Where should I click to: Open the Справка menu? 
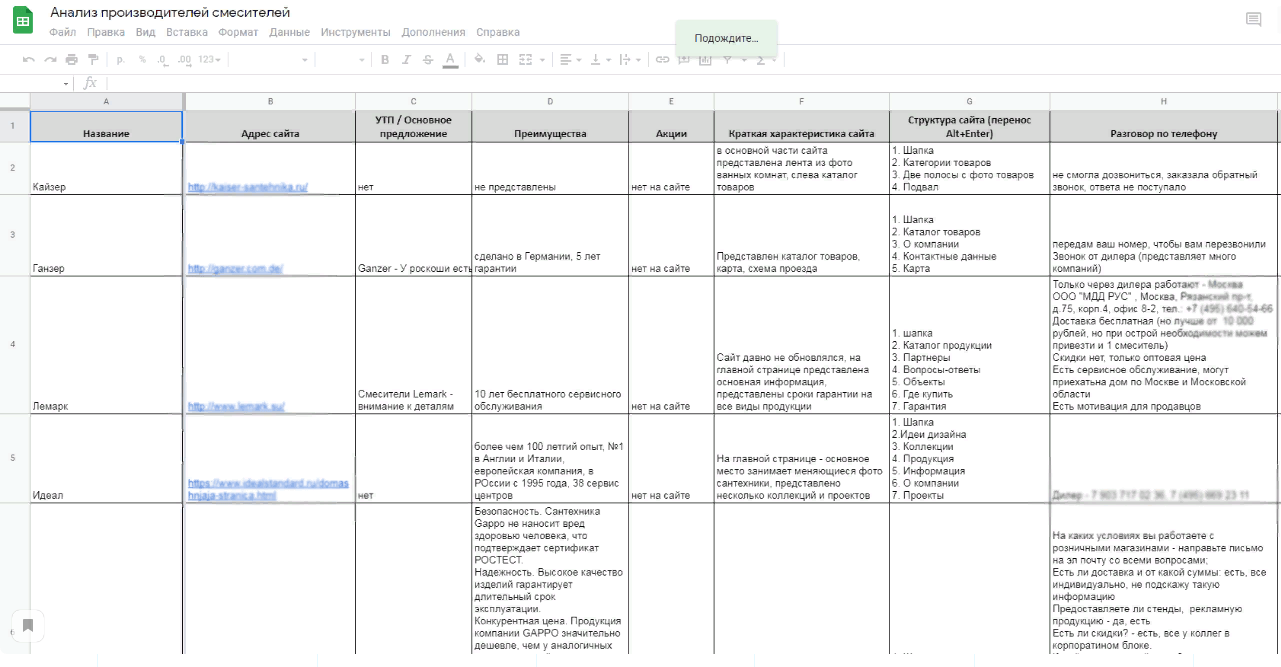tap(498, 32)
